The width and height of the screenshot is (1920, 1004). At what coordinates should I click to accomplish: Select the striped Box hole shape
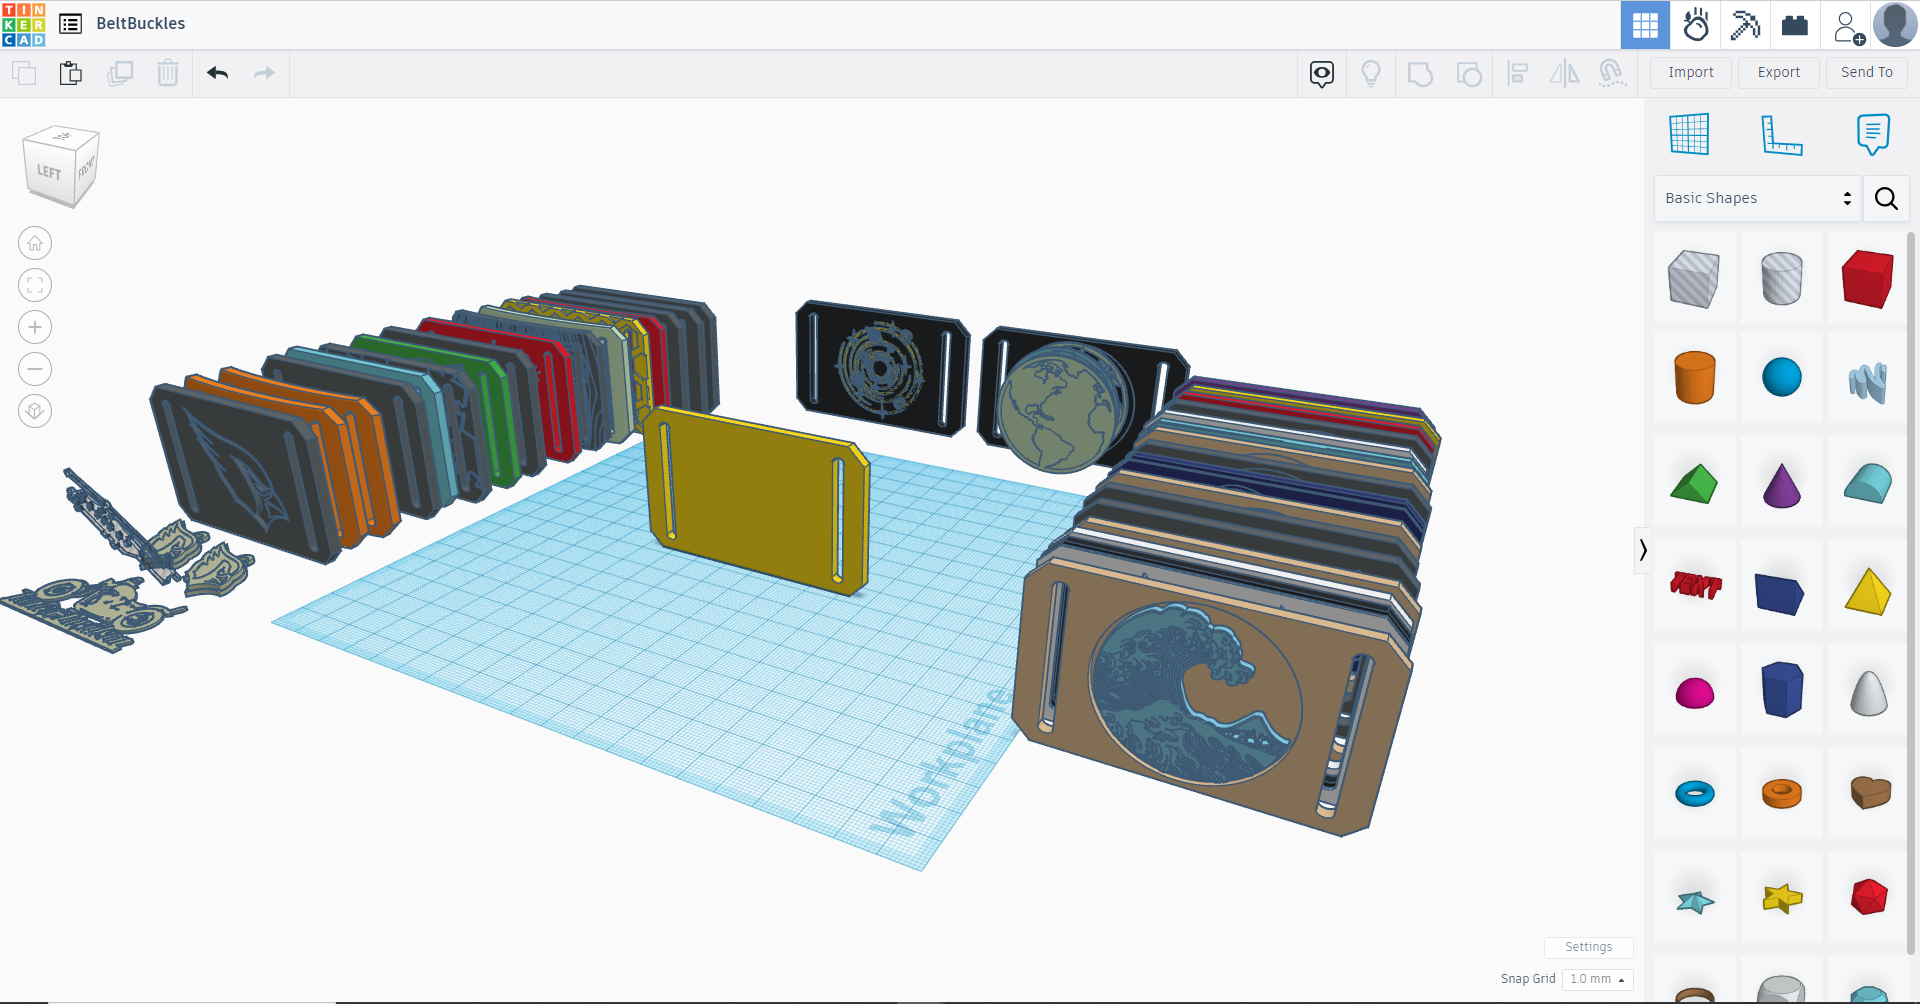point(1694,278)
